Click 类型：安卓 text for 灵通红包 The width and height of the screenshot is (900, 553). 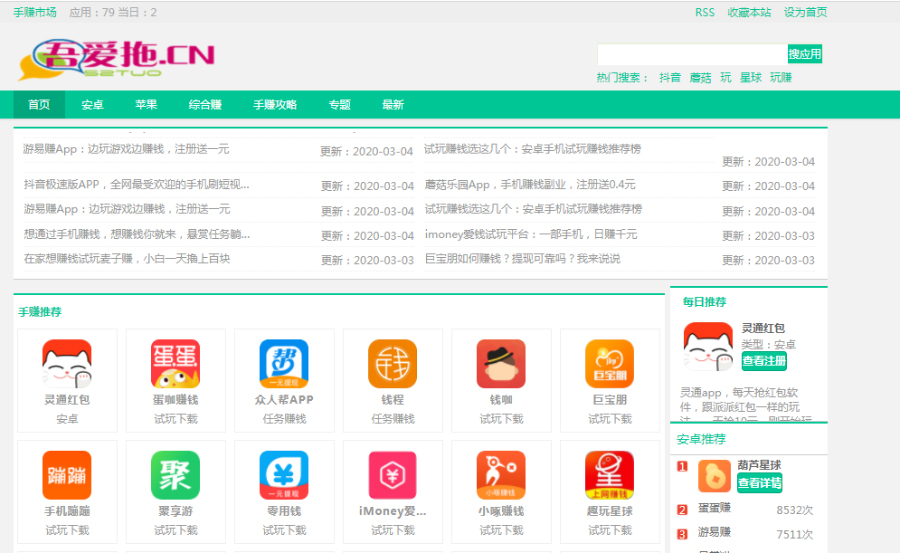tap(768, 344)
